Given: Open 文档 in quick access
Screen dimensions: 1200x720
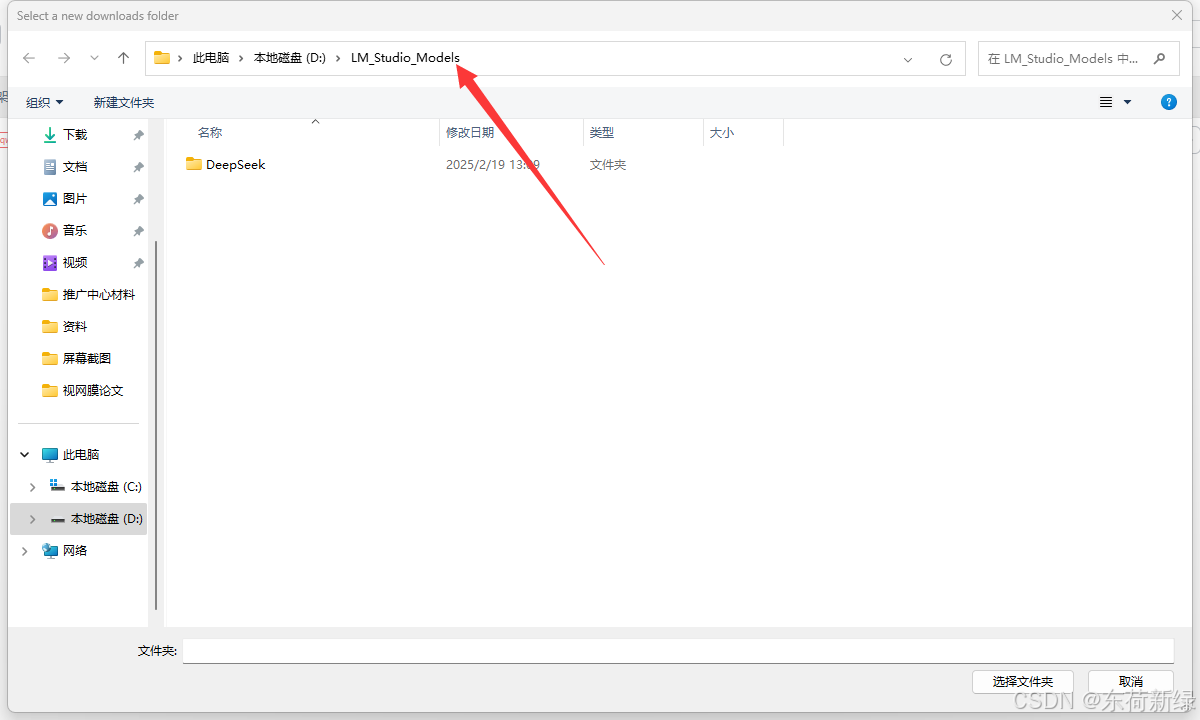Looking at the screenshot, I should tap(75, 166).
